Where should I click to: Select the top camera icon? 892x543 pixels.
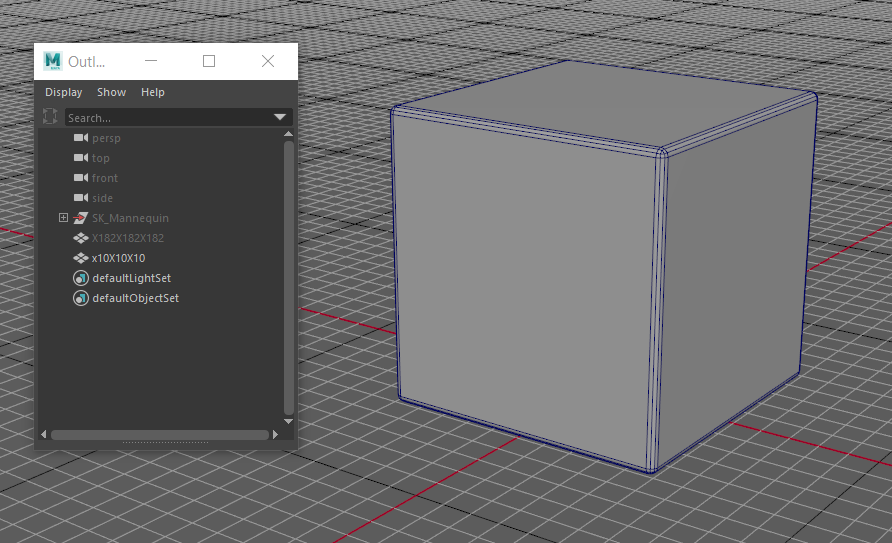81,157
